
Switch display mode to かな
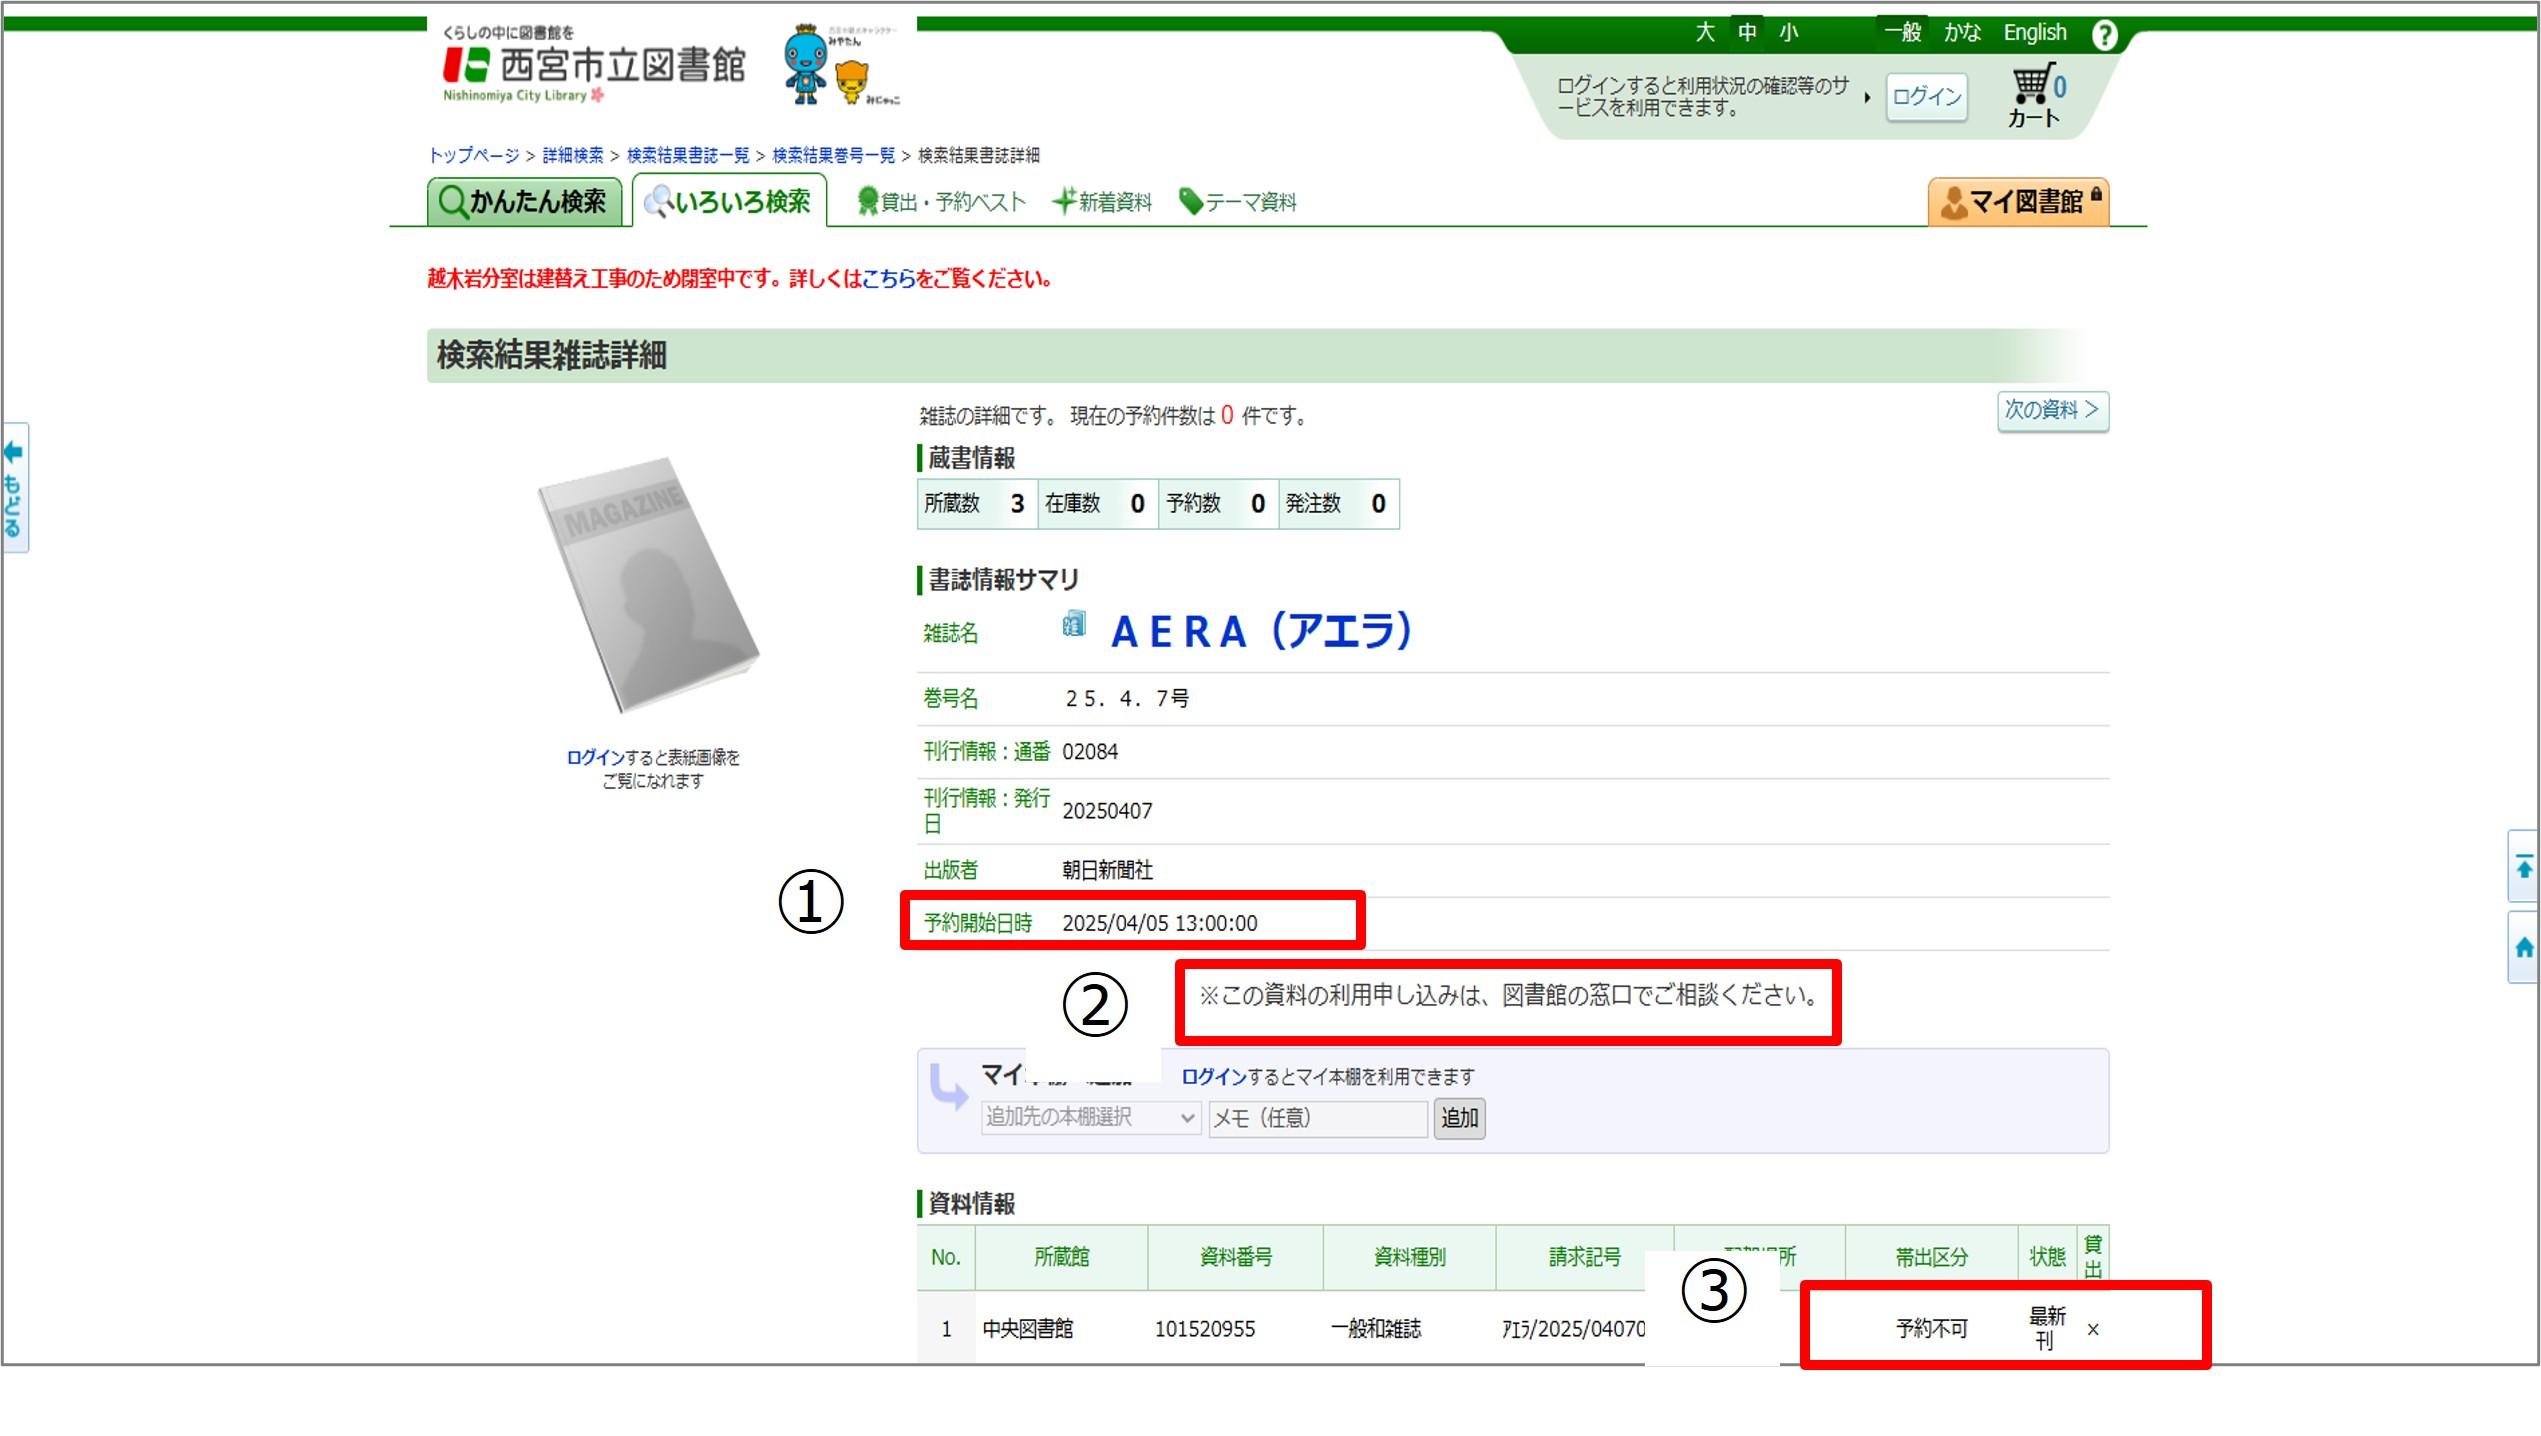pos(1961,32)
